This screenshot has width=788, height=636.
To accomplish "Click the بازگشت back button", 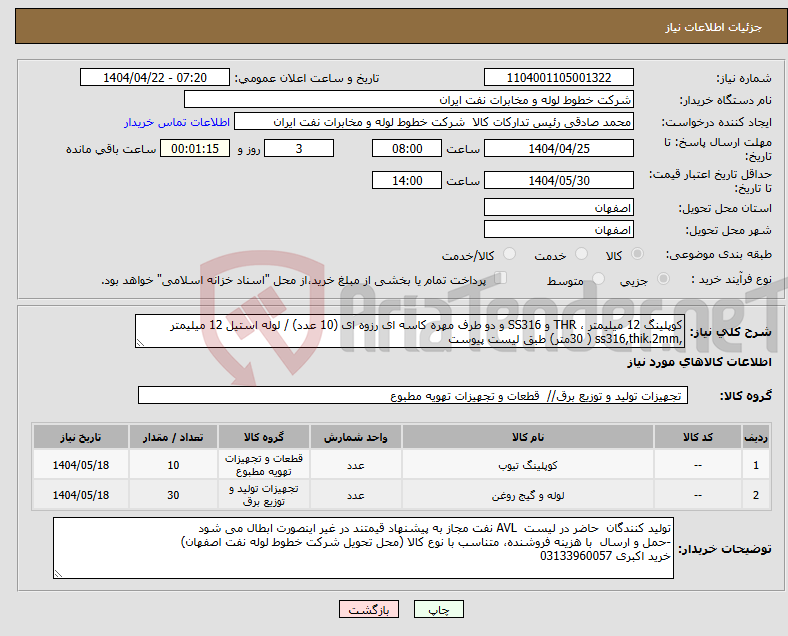I will (x=369, y=609).
